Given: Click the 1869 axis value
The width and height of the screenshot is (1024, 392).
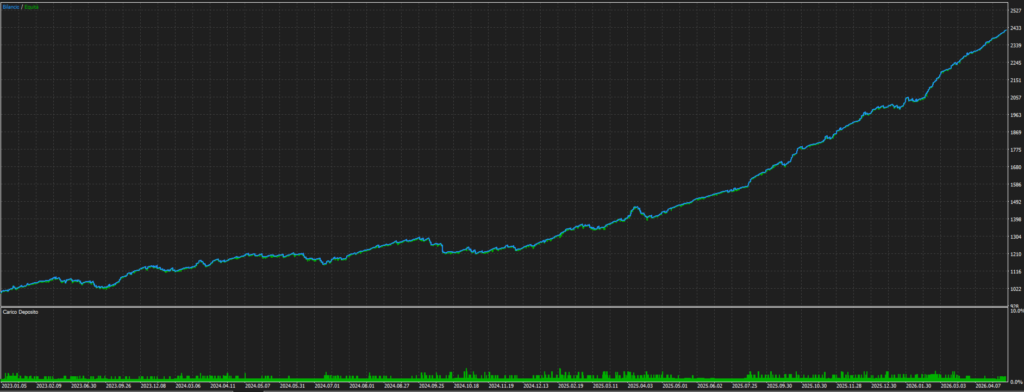Looking at the screenshot, I should tap(1016, 133).
